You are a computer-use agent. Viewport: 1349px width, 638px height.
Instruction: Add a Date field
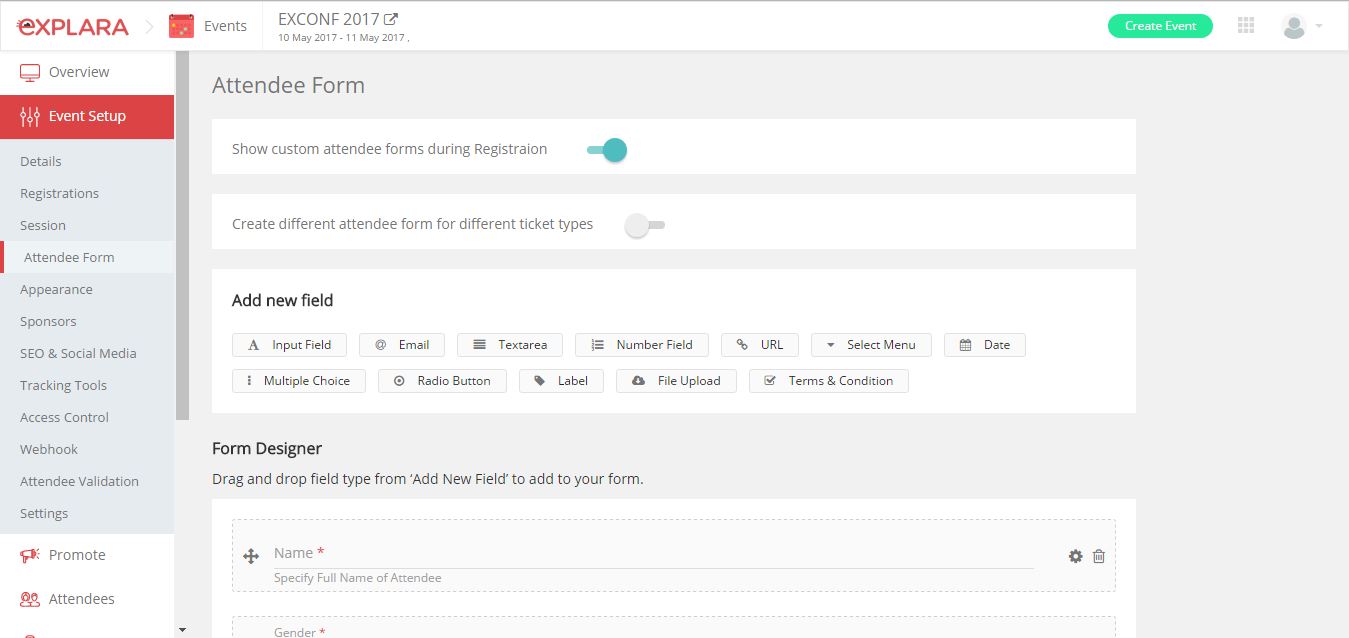tap(985, 345)
